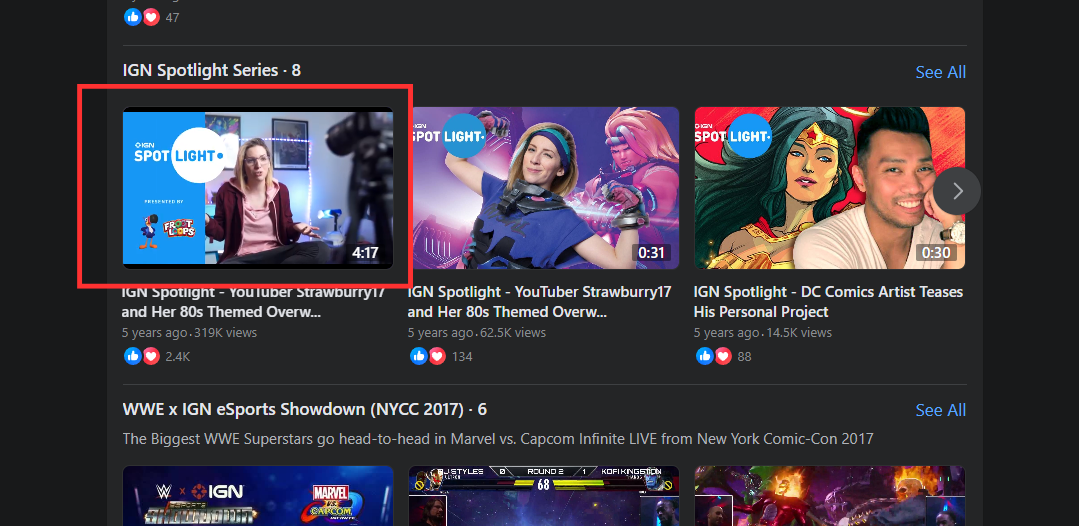Screen dimensions: 1079x526
Task: Open title of the 319K views Strawburry17 video
Action: (253, 302)
